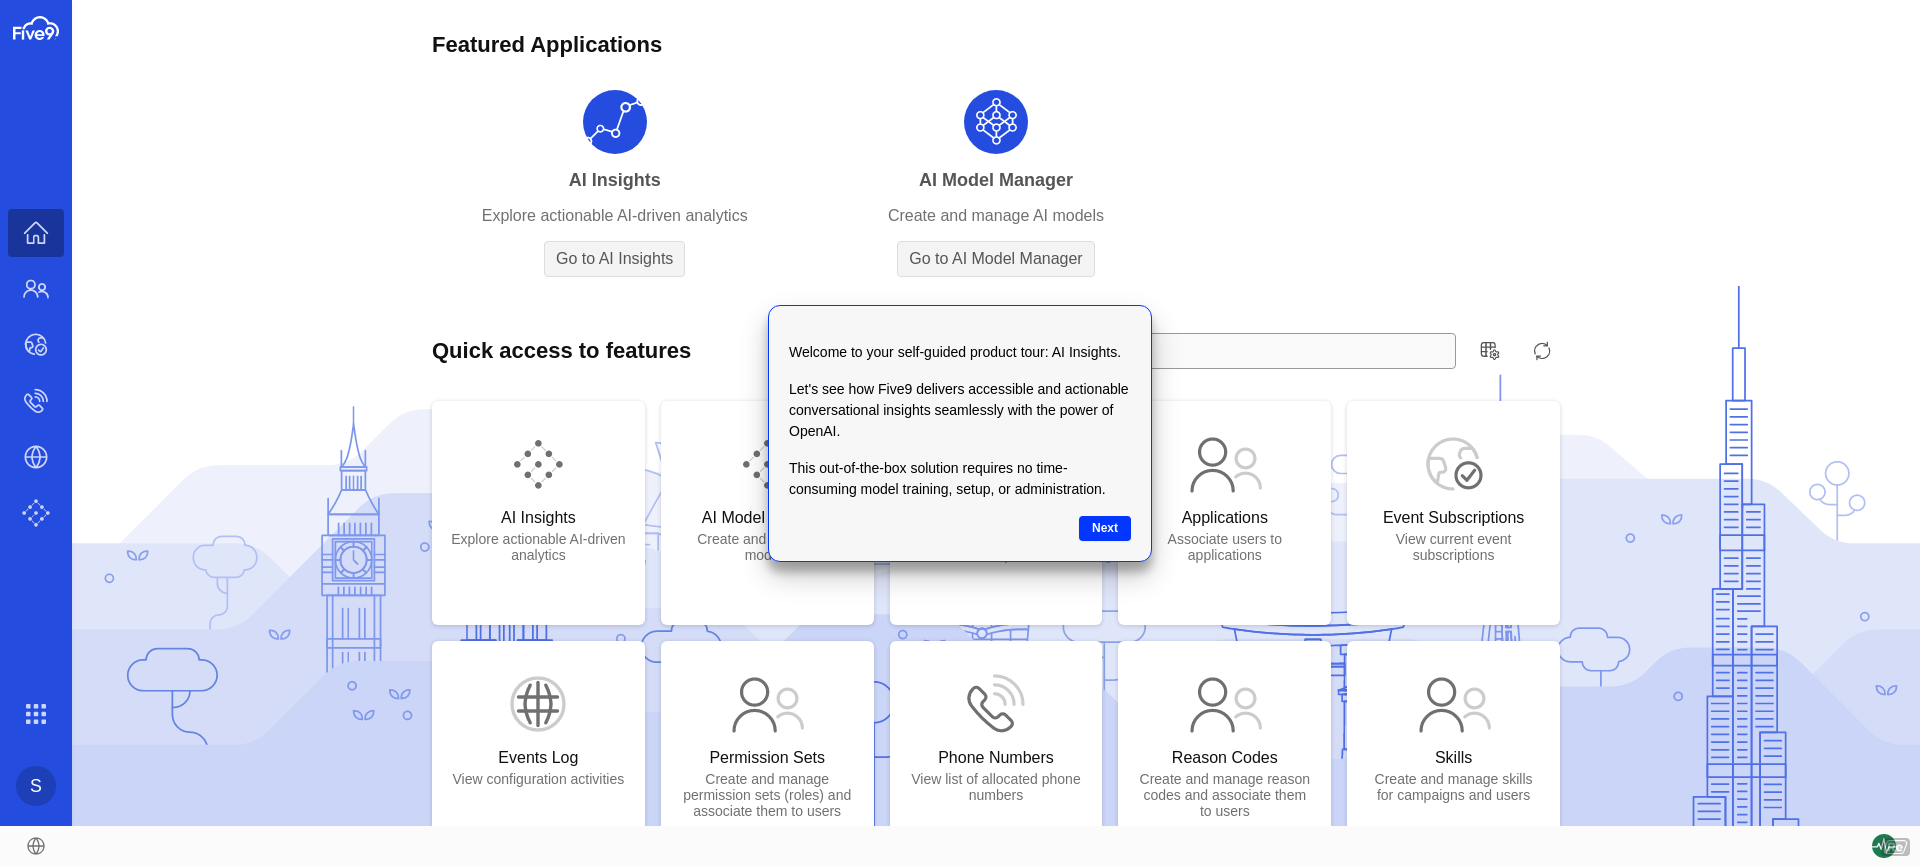Click the quick access search field

(1302, 351)
